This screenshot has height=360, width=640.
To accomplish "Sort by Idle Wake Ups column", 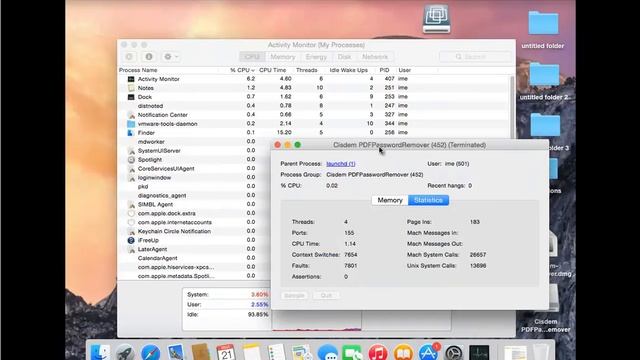I will click(349, 70).
